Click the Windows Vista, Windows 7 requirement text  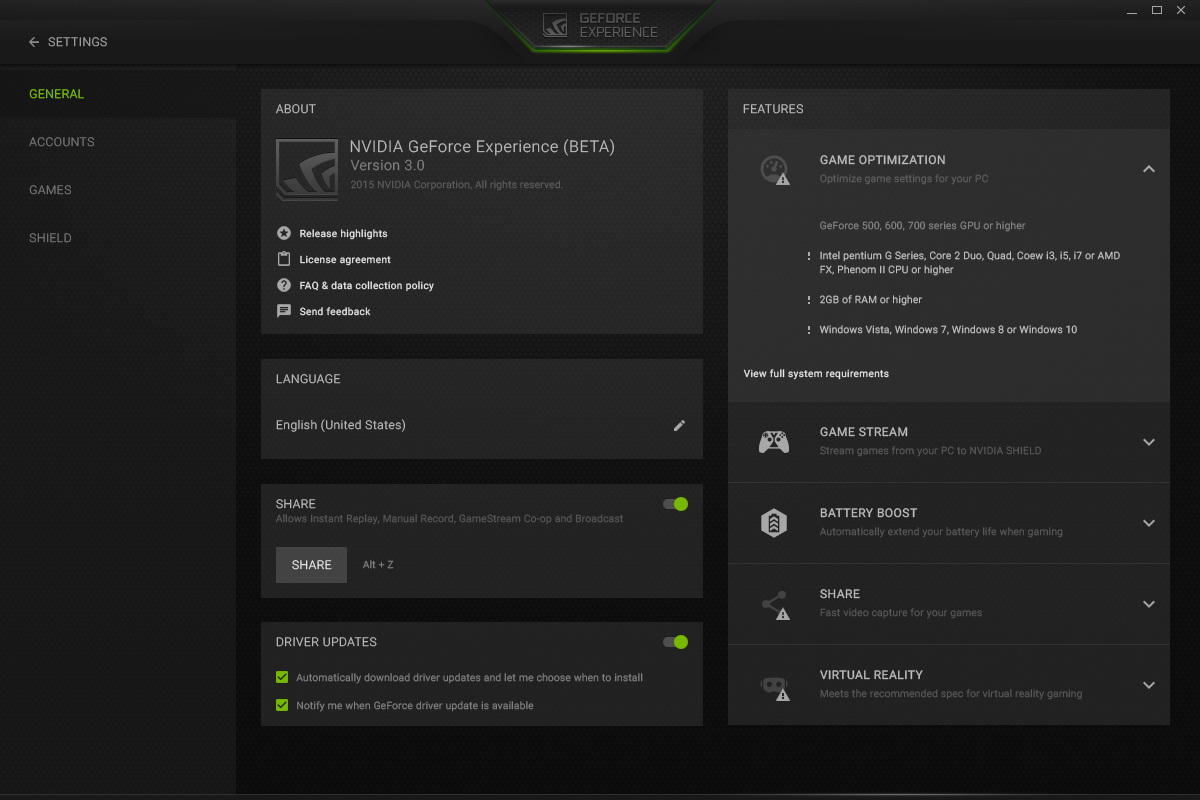(948, 330)
